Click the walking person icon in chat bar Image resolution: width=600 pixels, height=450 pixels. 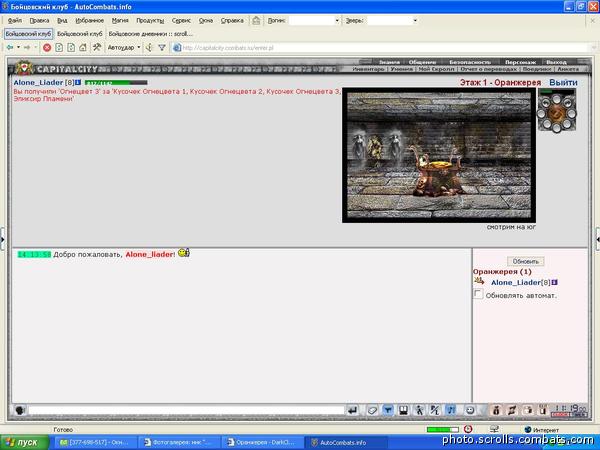tap(419, 410)
